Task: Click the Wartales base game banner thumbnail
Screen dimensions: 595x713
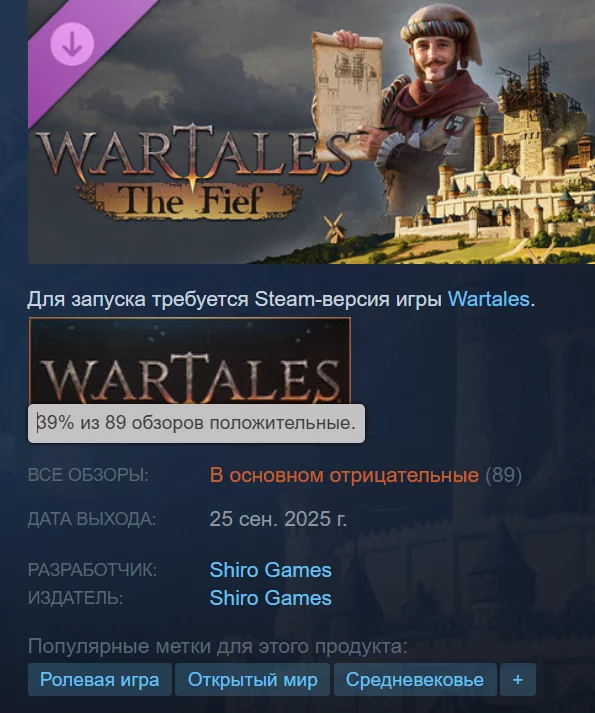Action: [x=190, y=361]
